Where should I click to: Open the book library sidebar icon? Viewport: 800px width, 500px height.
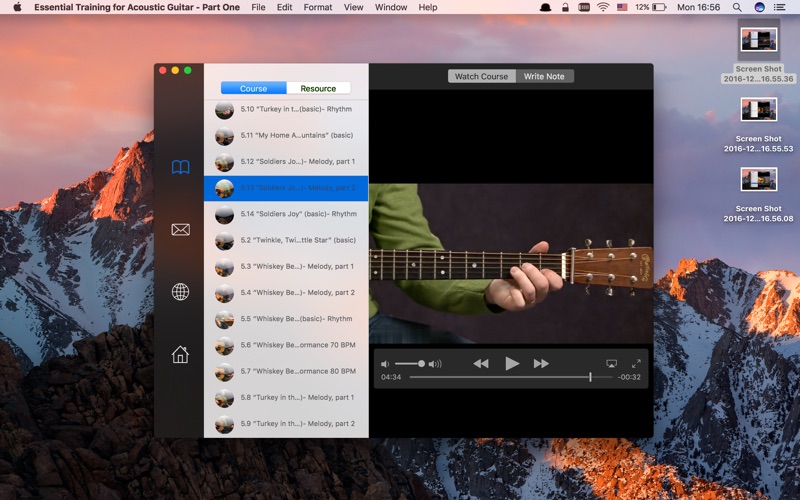point(181,167)
